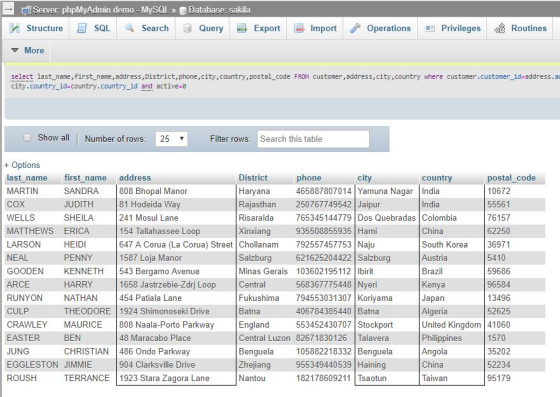Click the United Kingdom country cell
This screenshot has height=397, width=560.
451,325
